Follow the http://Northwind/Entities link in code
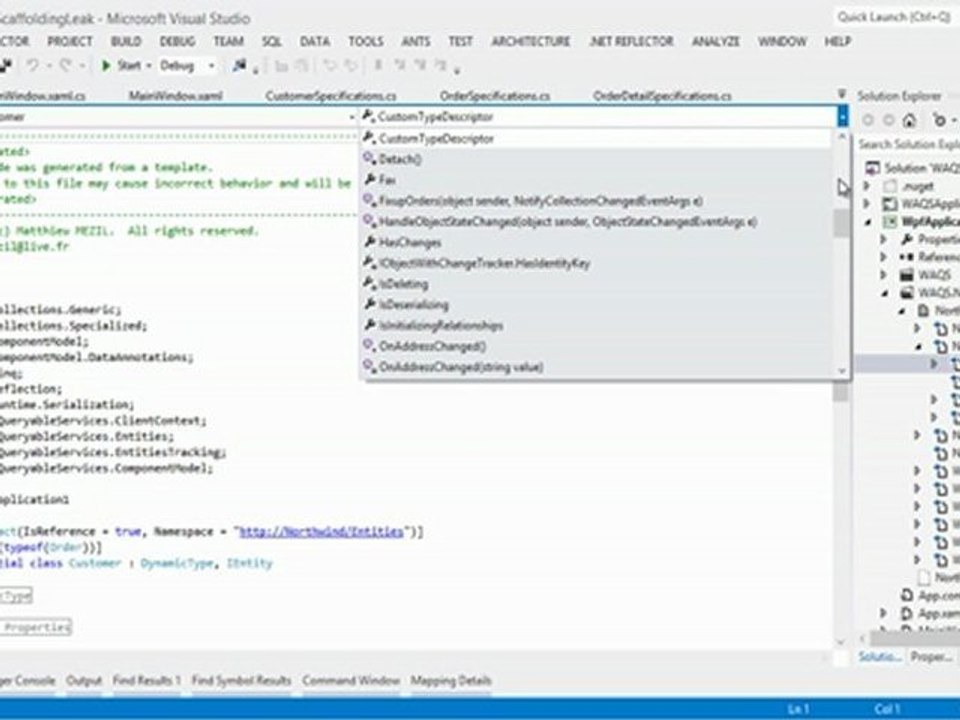This screenshot has width=960, height=720. tap(322, 531)
